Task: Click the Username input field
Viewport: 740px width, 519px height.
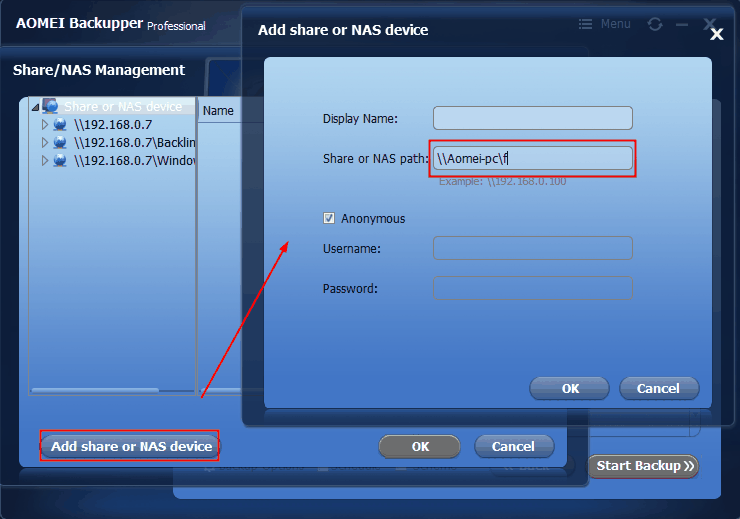Action: (532, 248)
